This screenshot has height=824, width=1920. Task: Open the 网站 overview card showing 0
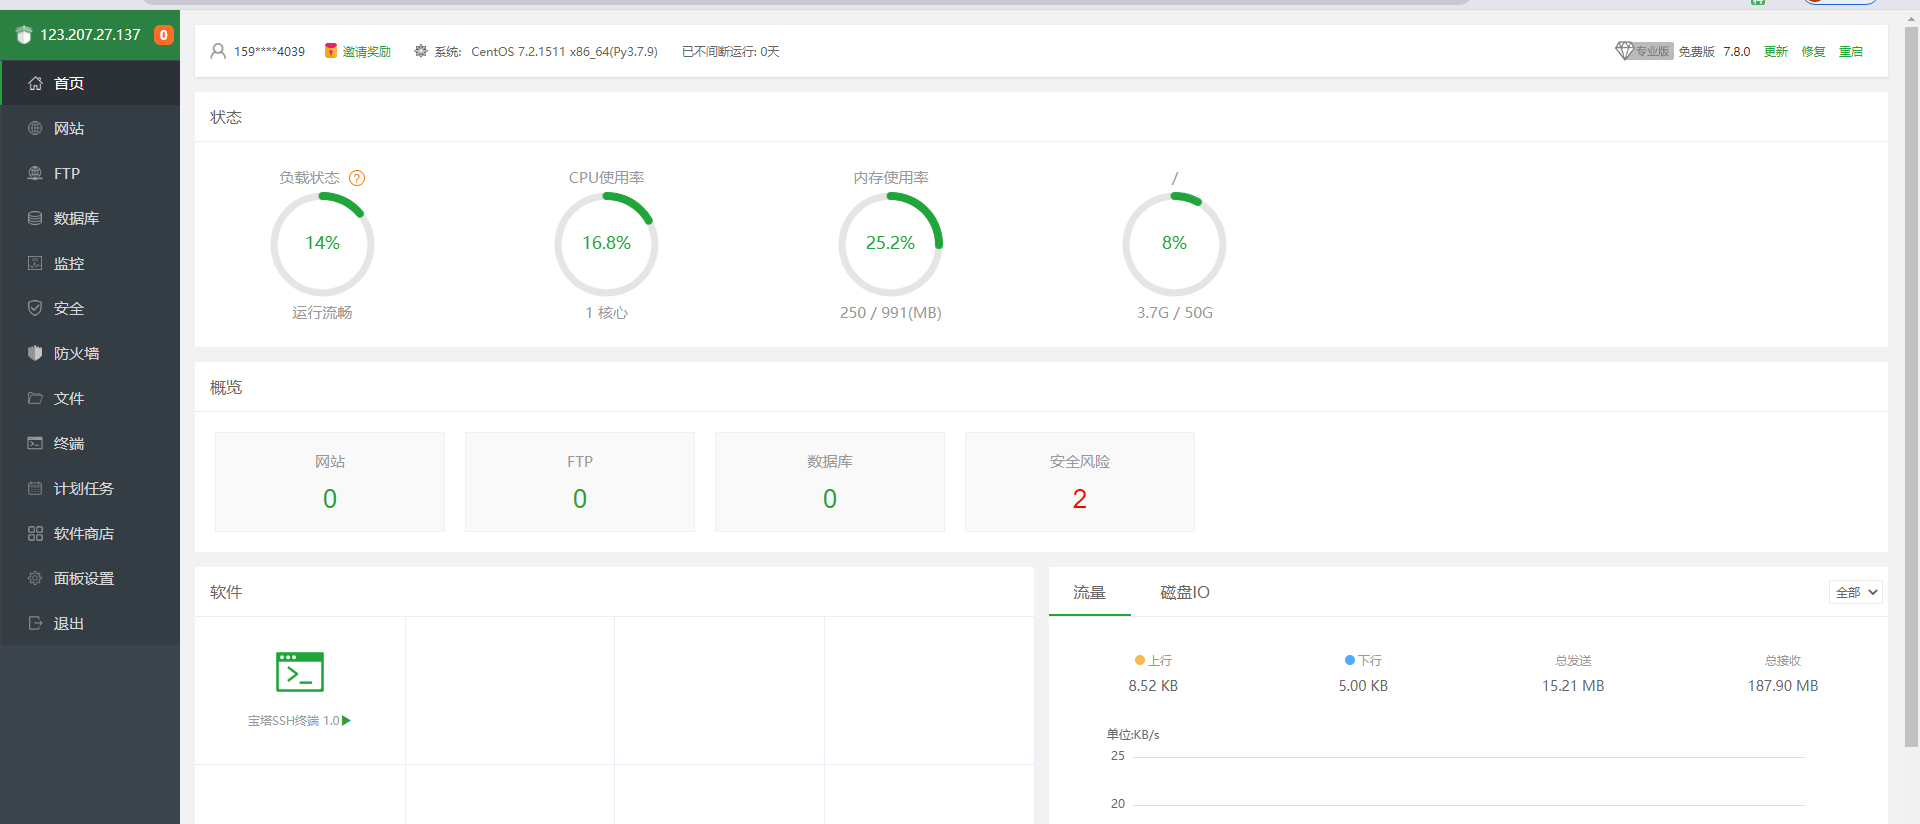330,482
